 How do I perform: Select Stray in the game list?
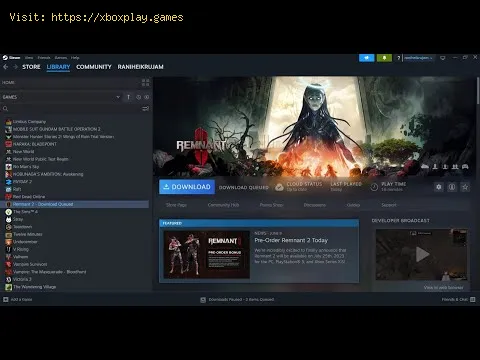pyautogui.click(x=18, y=219)
